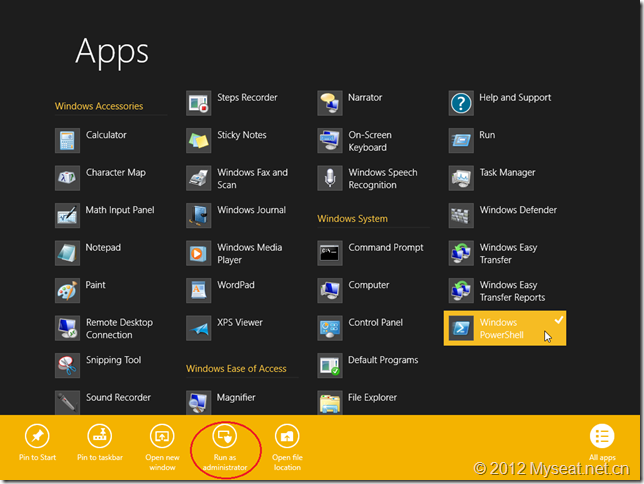Open Default Programs icon
644x484 pixels.
(x=330, y=365)
